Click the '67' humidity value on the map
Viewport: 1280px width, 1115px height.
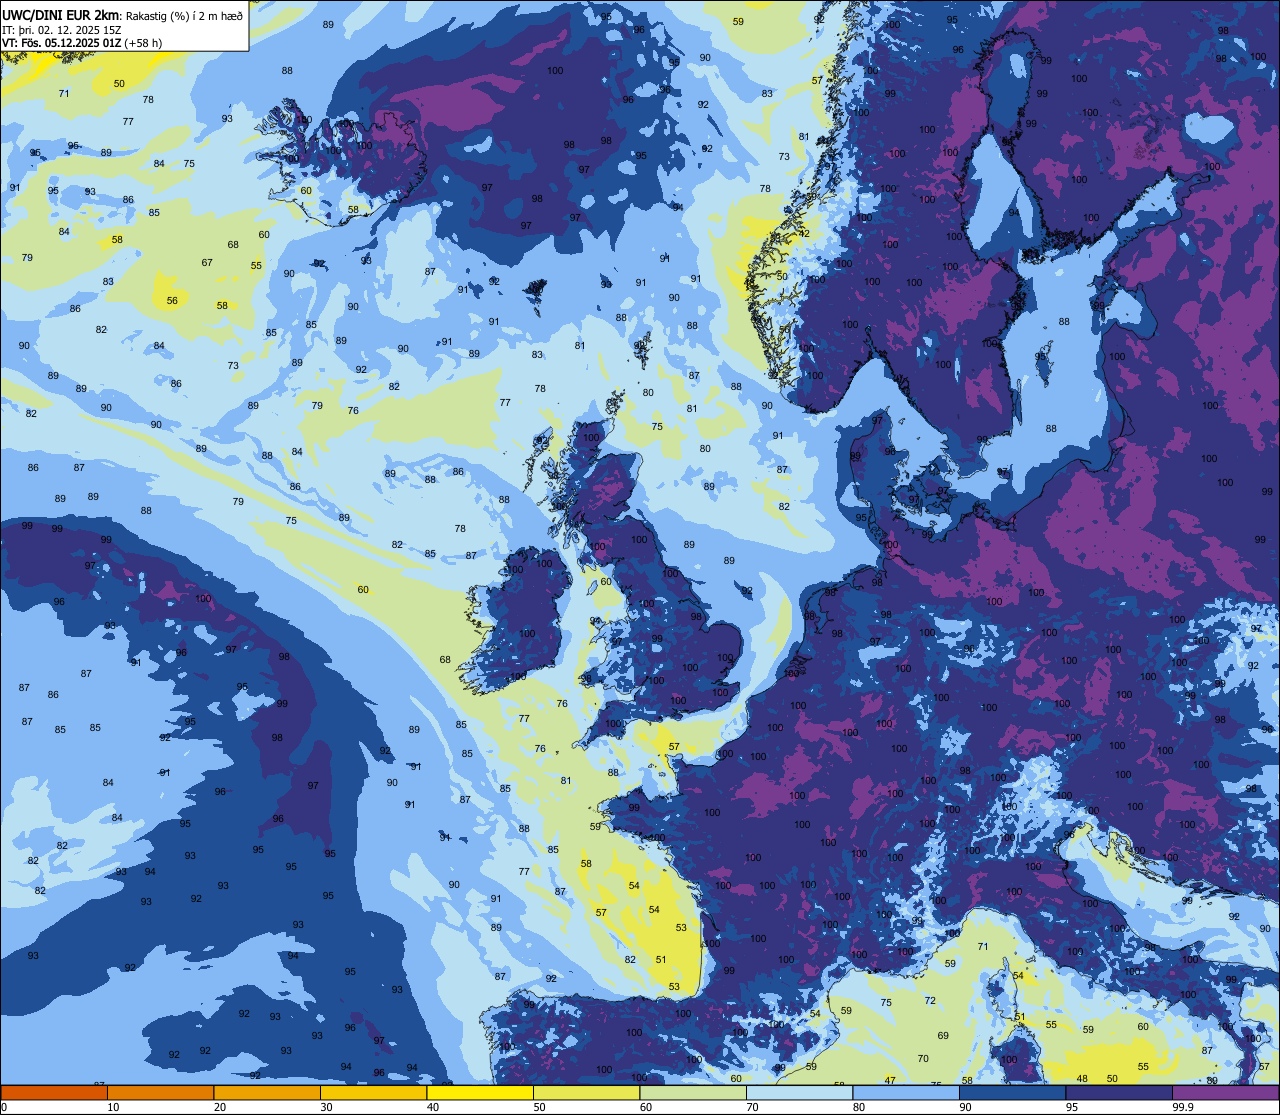pyautogui.click(x=207, y=263)
